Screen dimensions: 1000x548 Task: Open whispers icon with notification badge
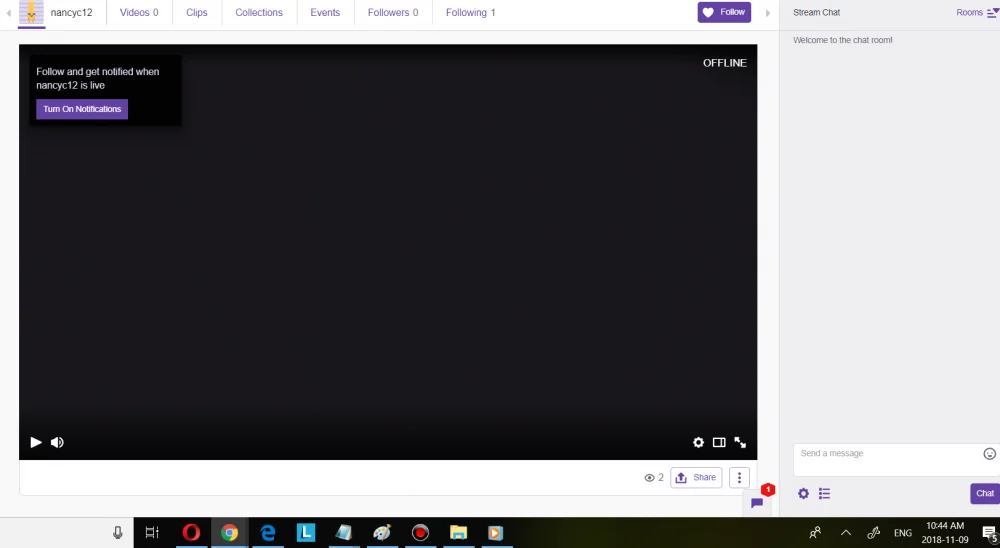point(757,503)
